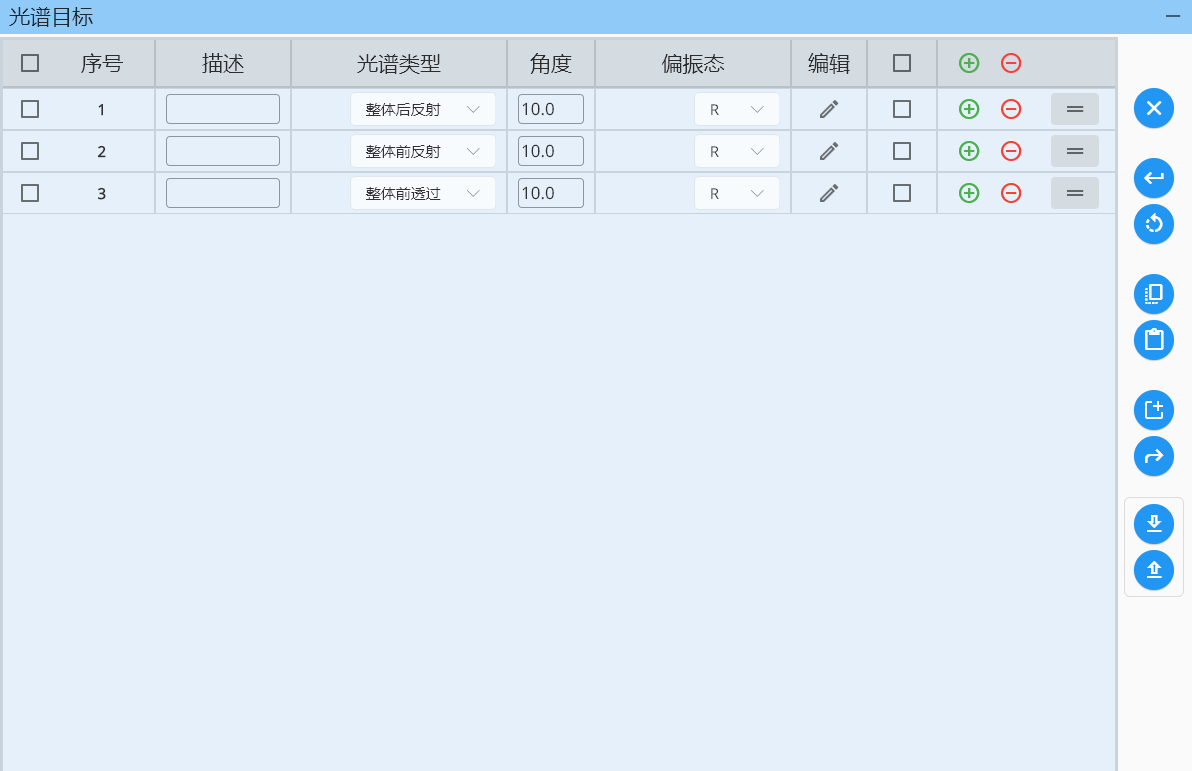Open the 整体后反射 spectrum type dropdown
Screen dimensions: 1192x771
coord(422,109)
